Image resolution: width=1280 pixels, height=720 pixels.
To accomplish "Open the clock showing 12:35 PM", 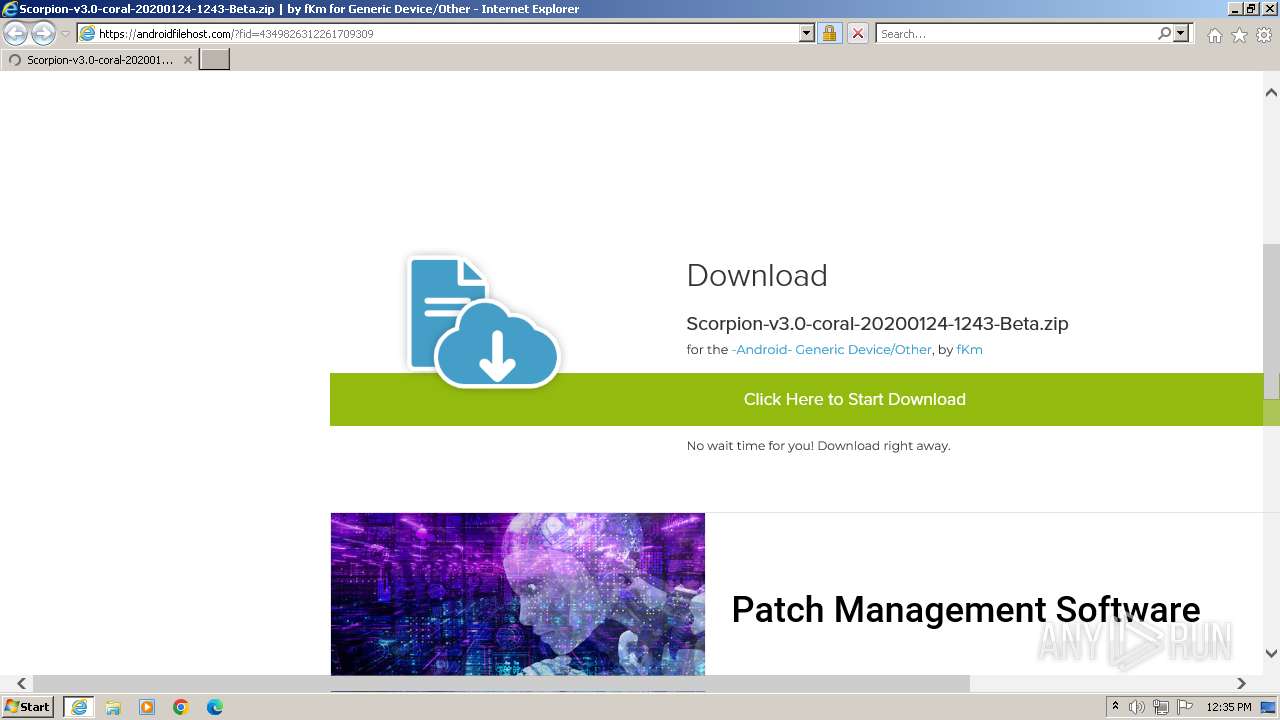I will tap(1229, 707).
